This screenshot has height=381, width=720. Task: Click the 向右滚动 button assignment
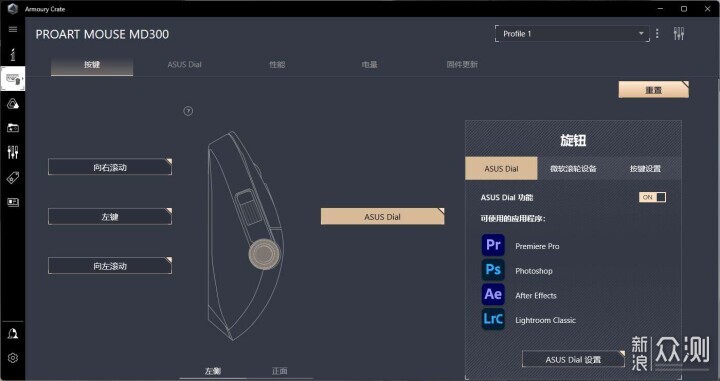click(110, 167)
